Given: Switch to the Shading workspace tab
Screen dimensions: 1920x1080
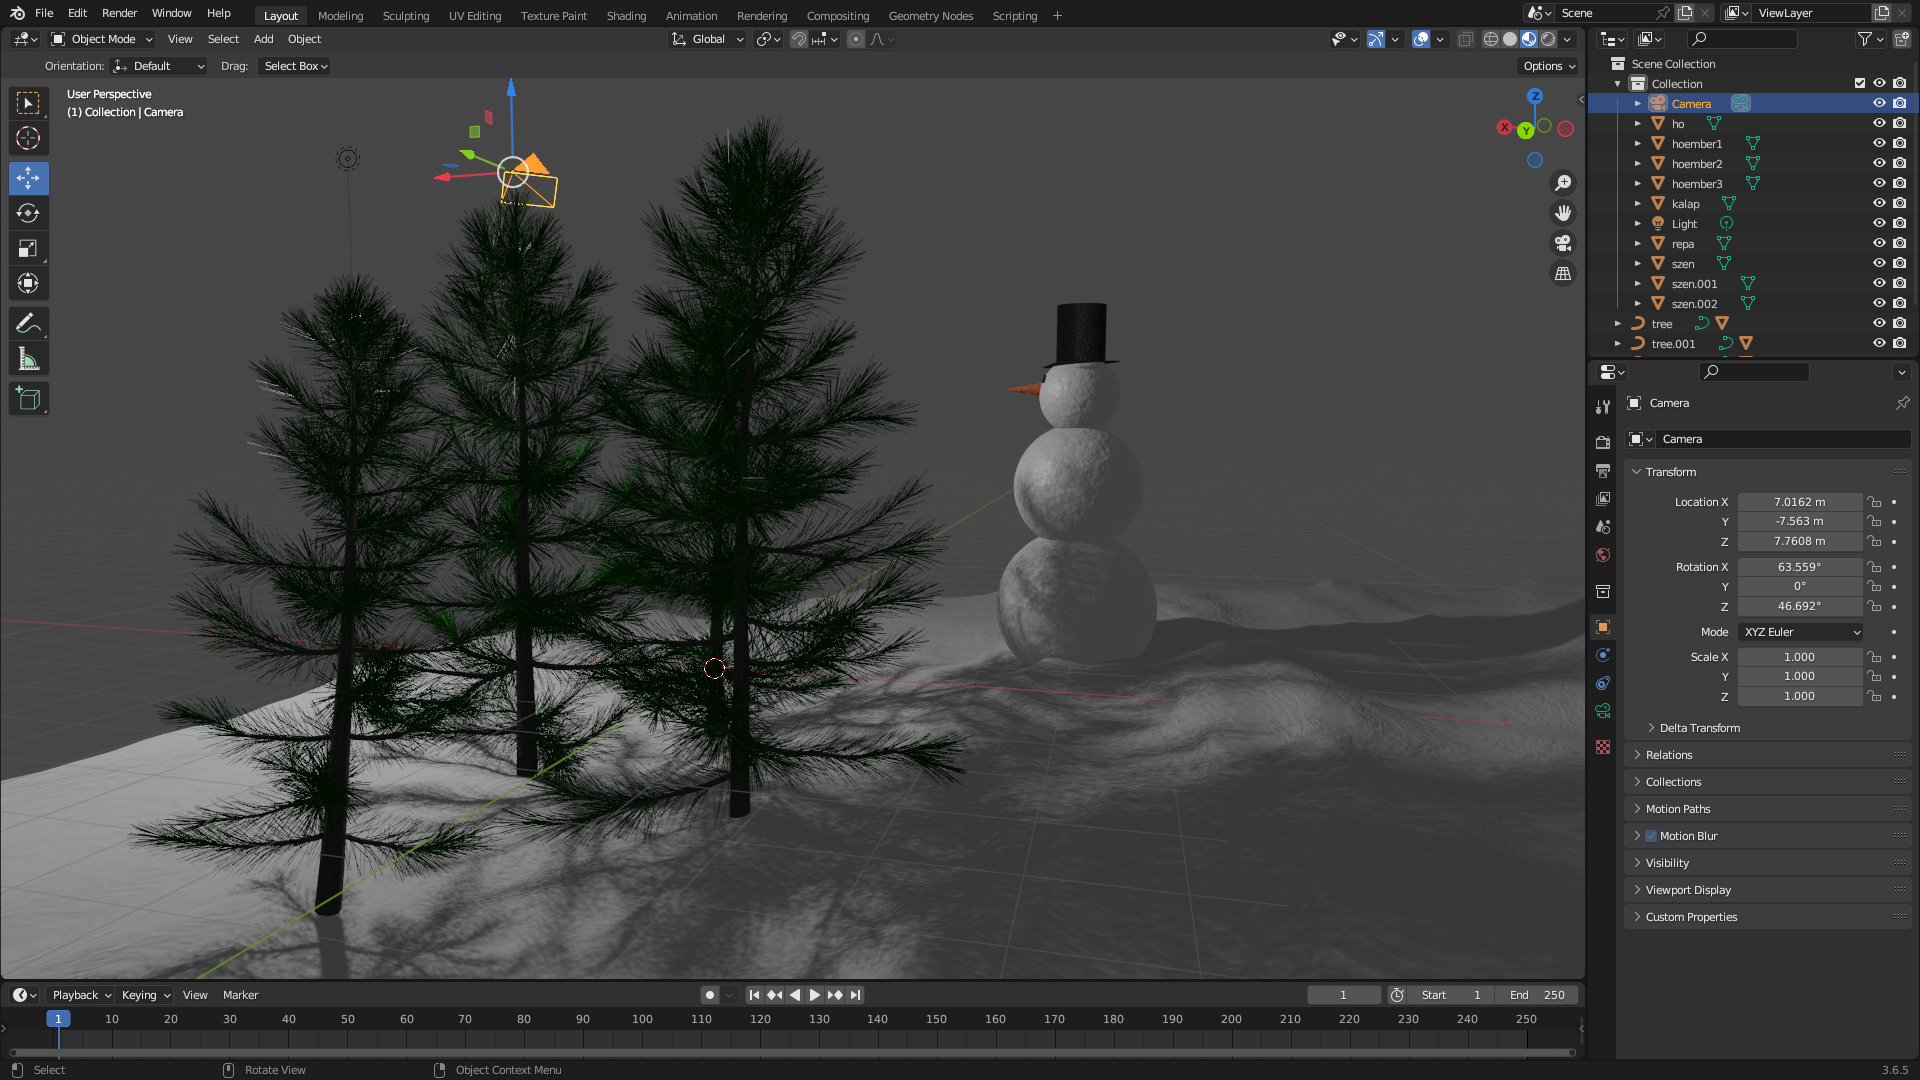Looking at the screenshot, I should (x=626, y=15).
